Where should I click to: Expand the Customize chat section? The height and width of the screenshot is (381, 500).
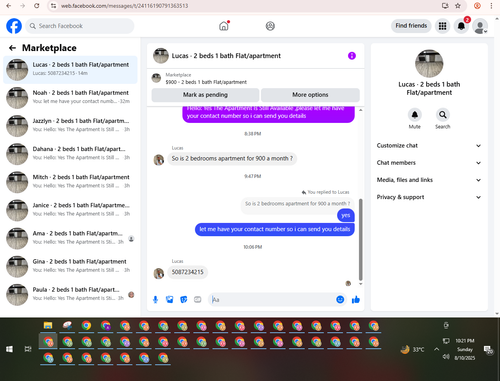click(429, 146)
